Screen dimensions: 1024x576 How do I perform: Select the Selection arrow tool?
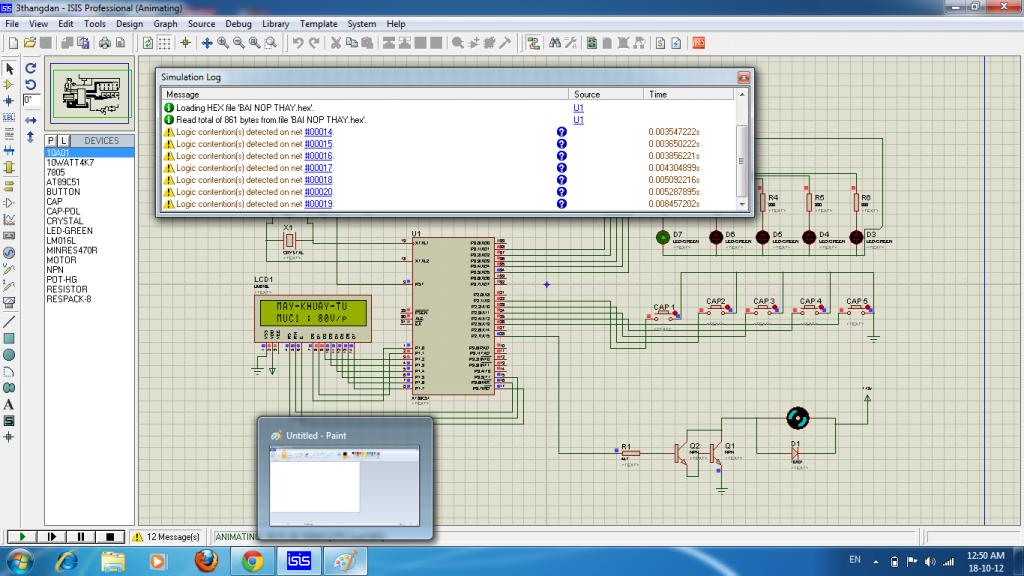[9, 69]
